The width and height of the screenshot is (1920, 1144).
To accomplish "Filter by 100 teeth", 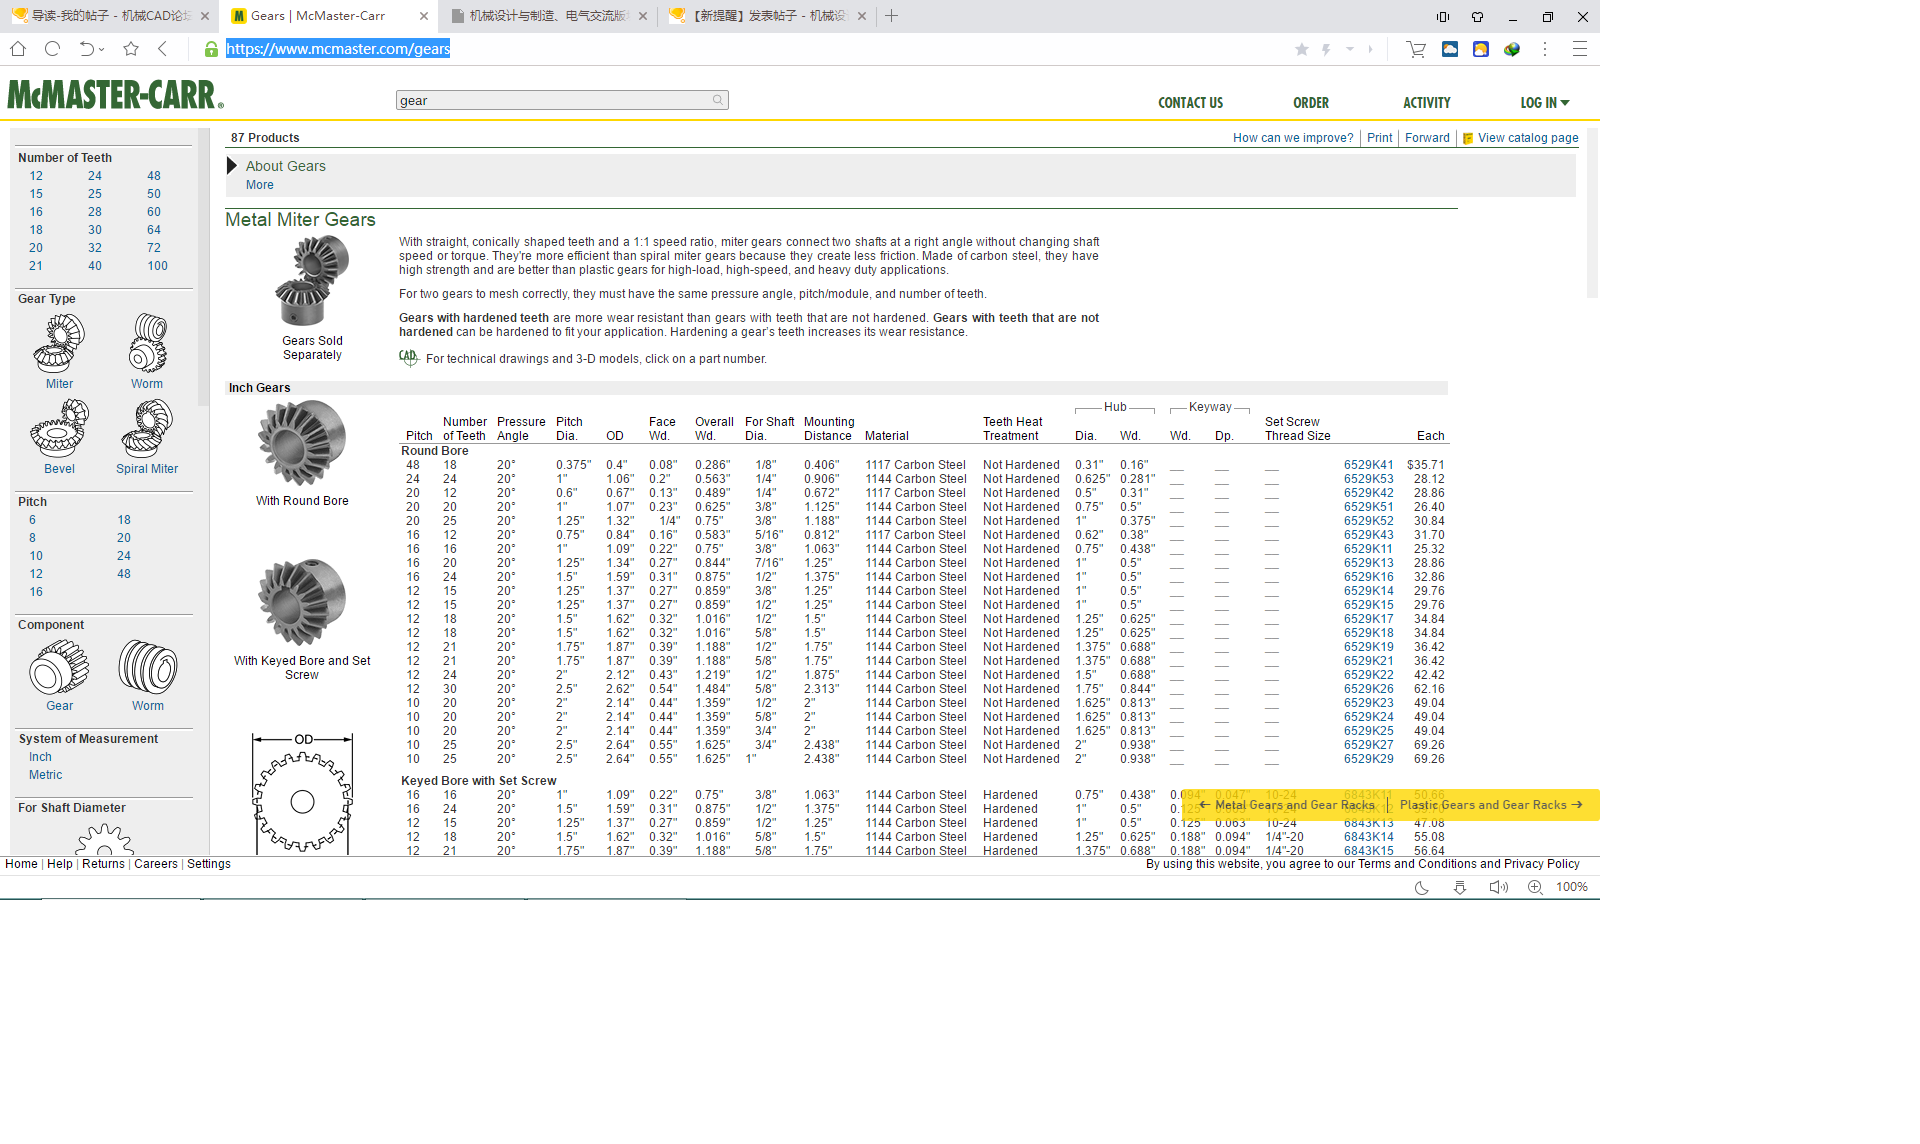I will click(x=157, y=266).
